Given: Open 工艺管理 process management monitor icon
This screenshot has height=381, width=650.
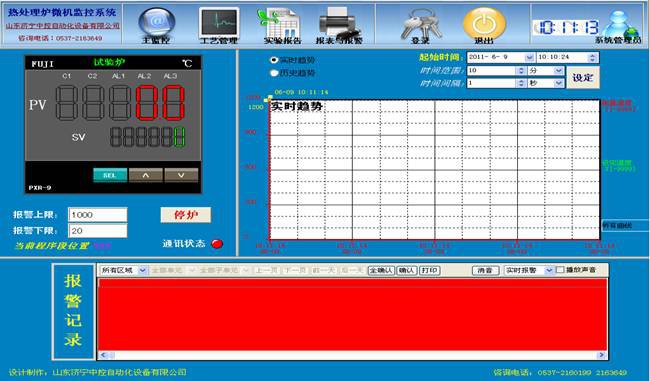Looking at the screenshot, I should coord(219,22).
